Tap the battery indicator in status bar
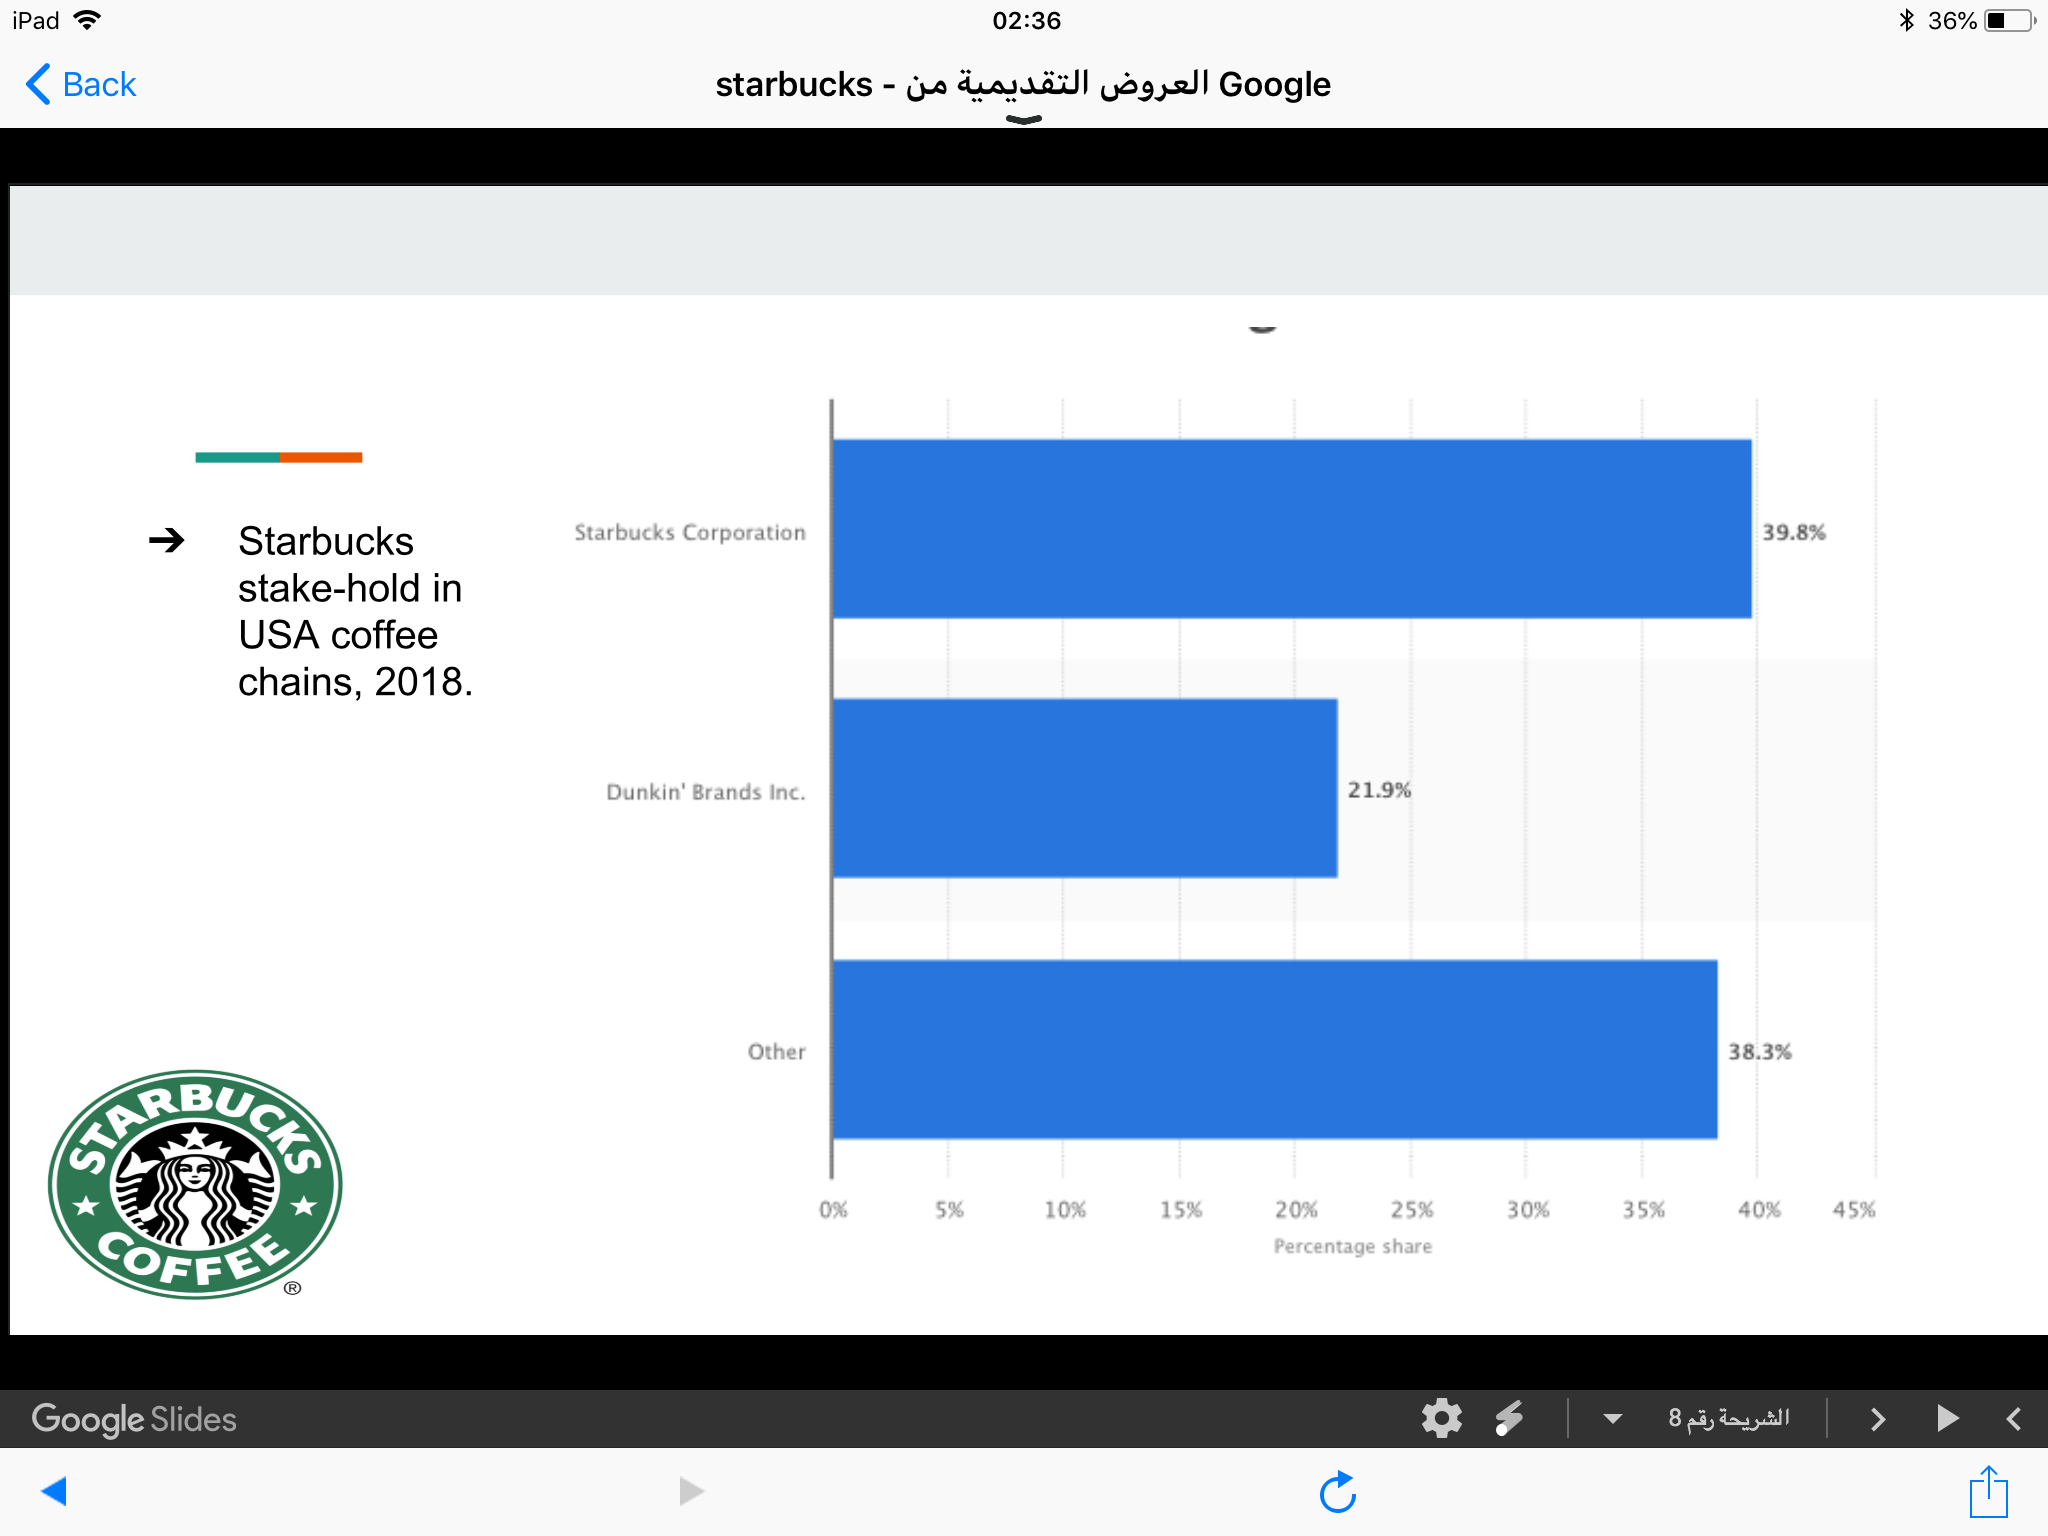The height and width of the screenshot is (1536, 2048). point(2009,20)
